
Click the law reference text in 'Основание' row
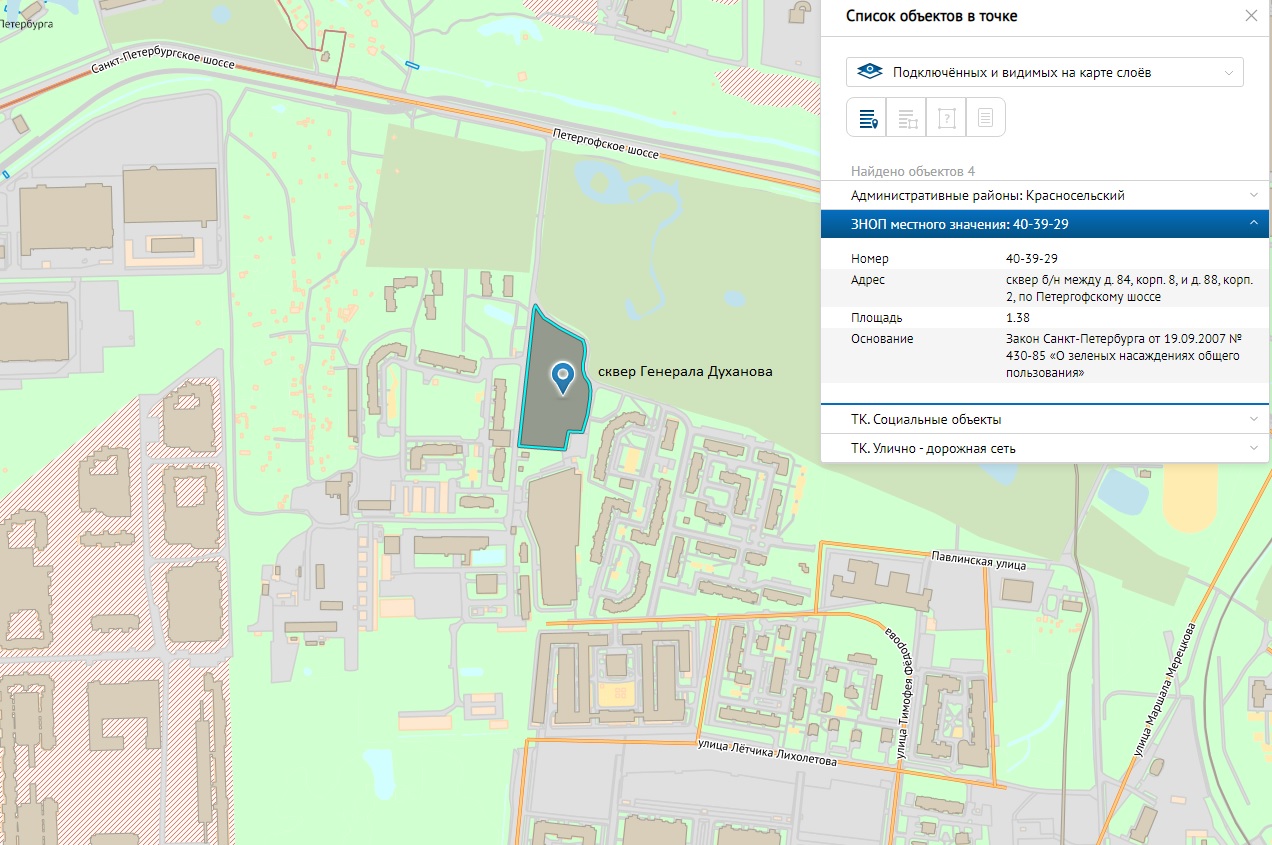click(1122, 356)
